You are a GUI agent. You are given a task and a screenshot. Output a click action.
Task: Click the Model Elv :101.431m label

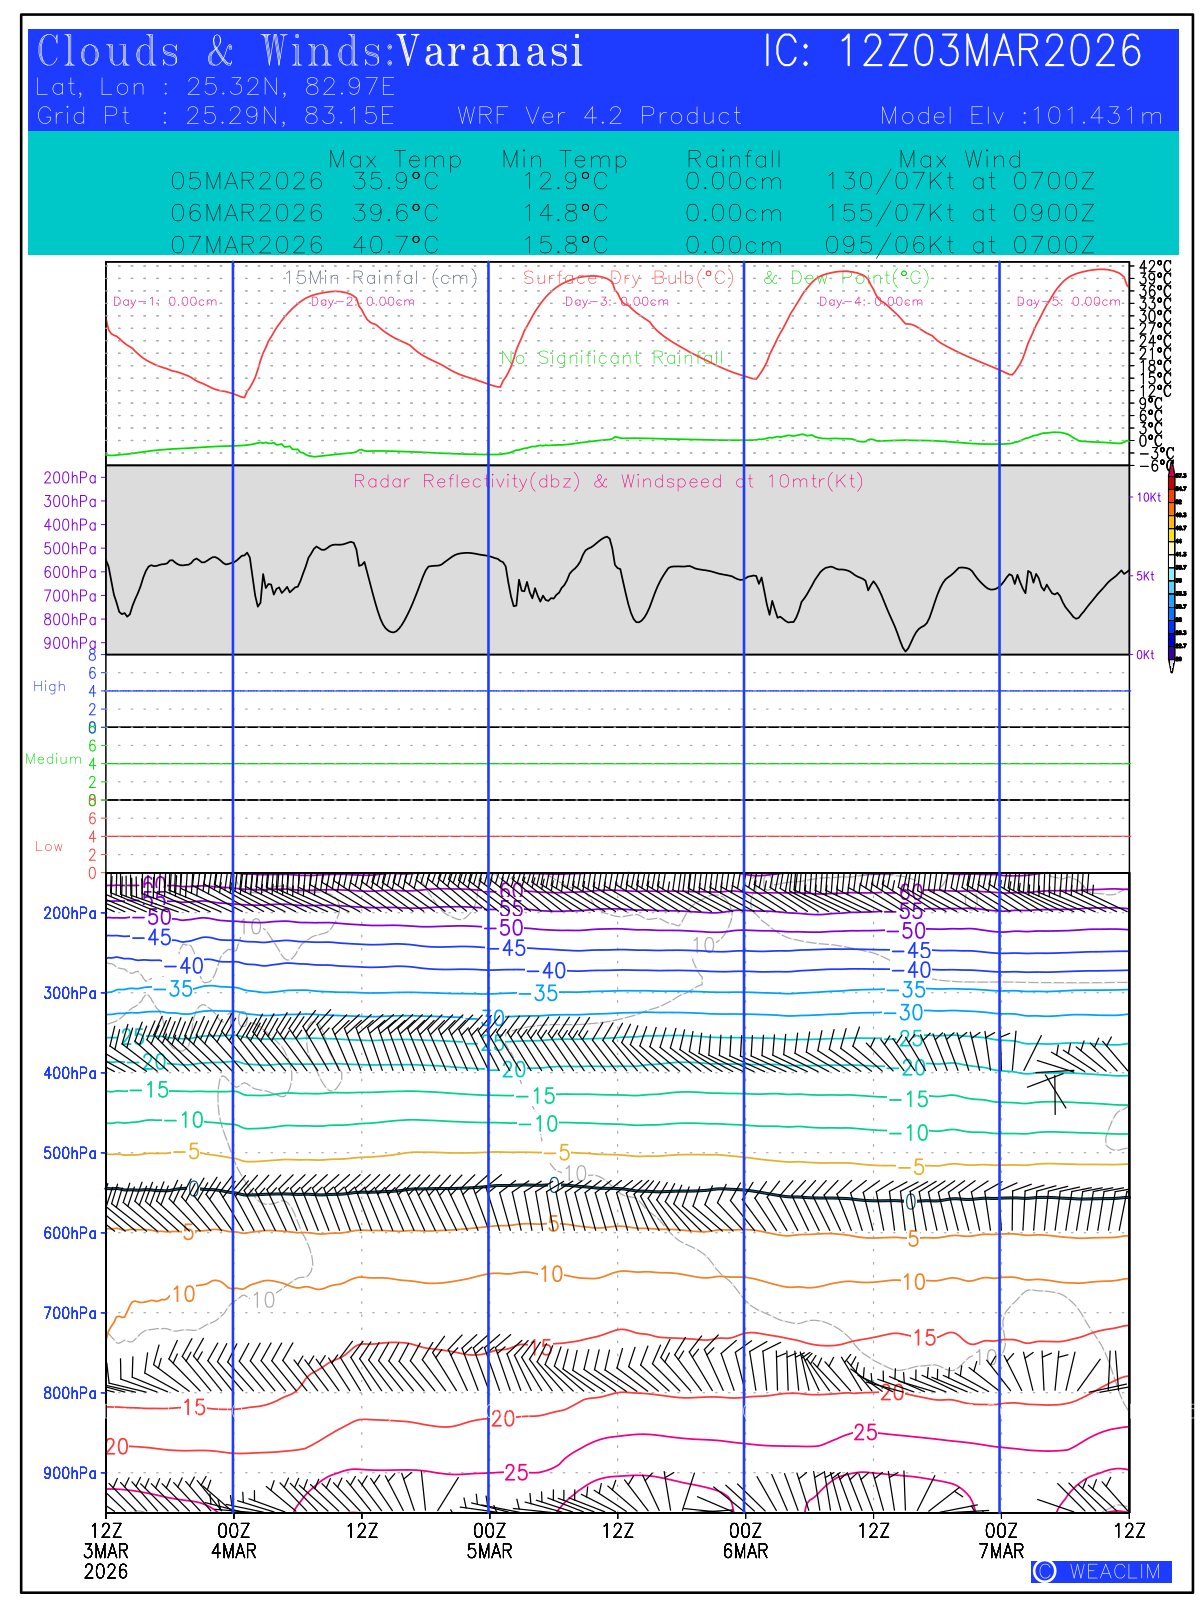point(1021,116)
